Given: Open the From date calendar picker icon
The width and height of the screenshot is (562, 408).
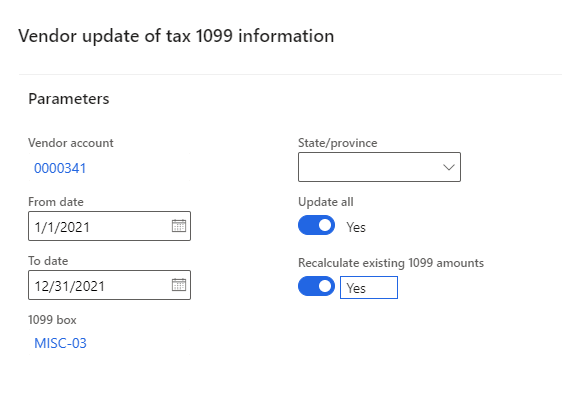Looking at the screenshot, I should (178, 226).
